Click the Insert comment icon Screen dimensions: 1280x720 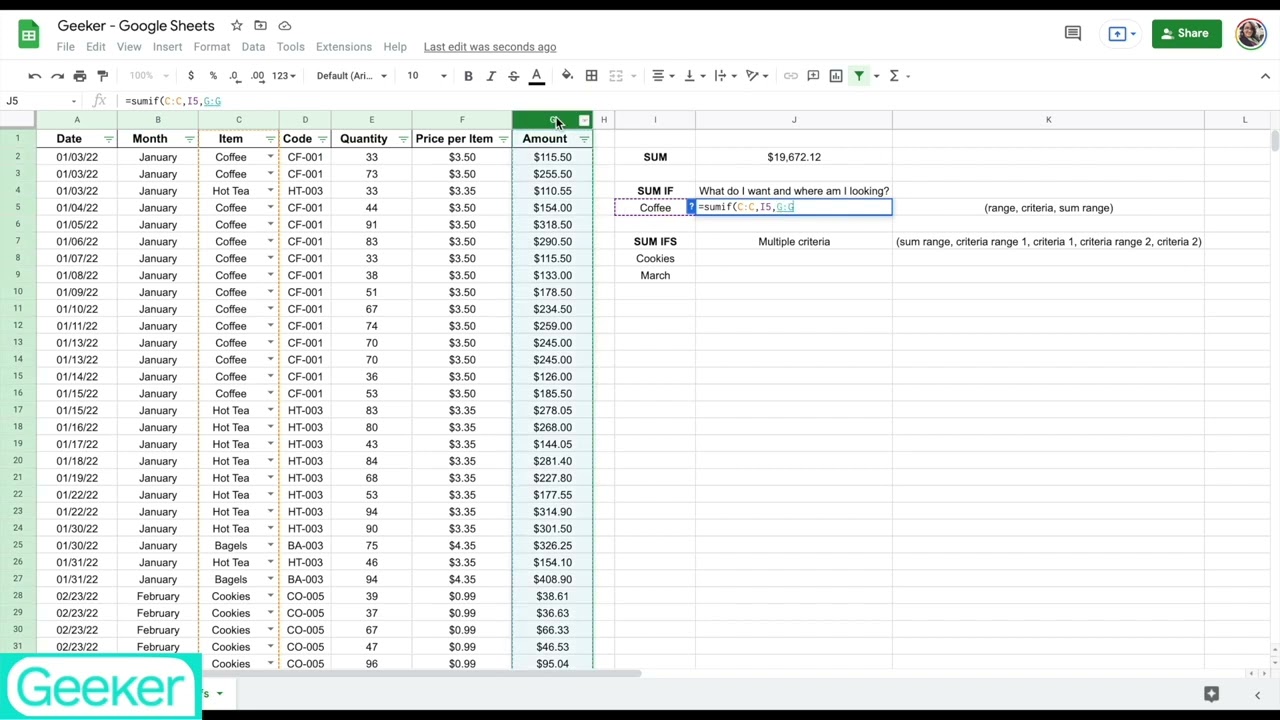(813, 76)
